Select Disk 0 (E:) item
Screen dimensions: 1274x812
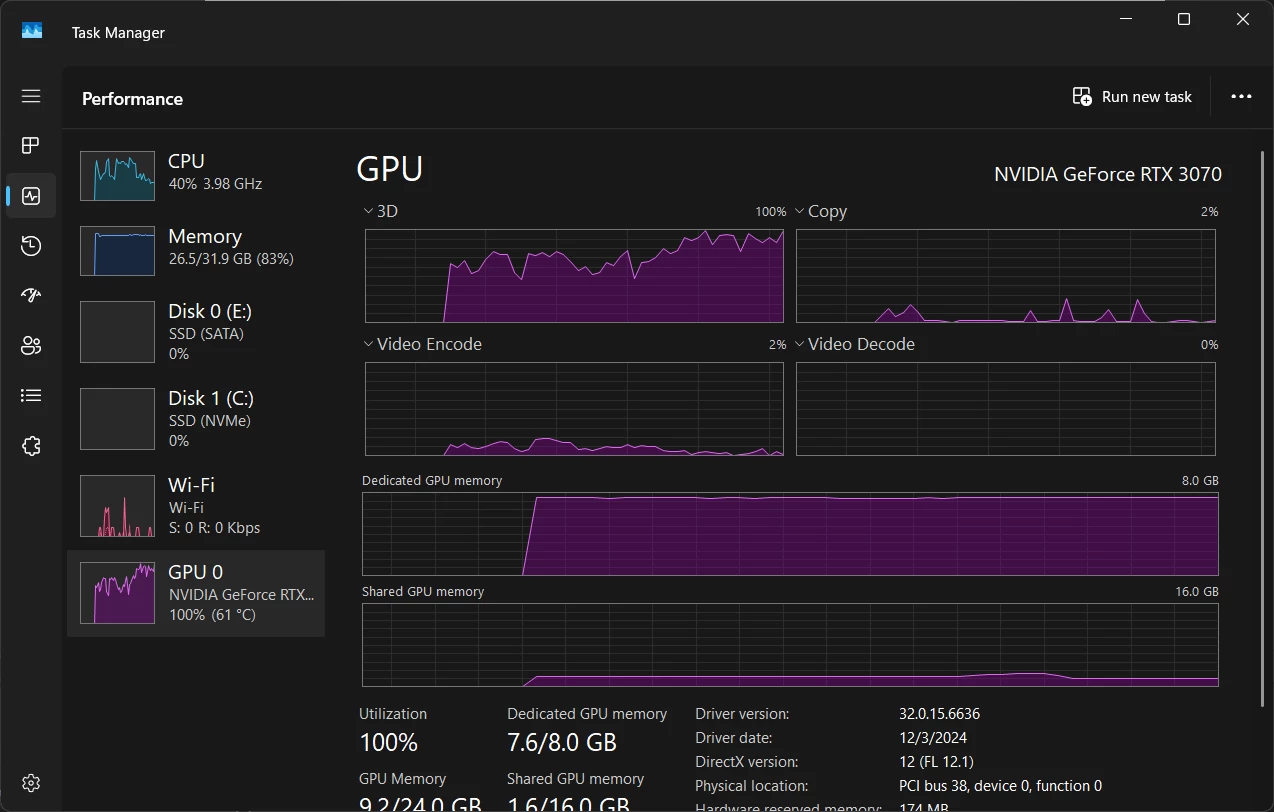click(196, 332)
